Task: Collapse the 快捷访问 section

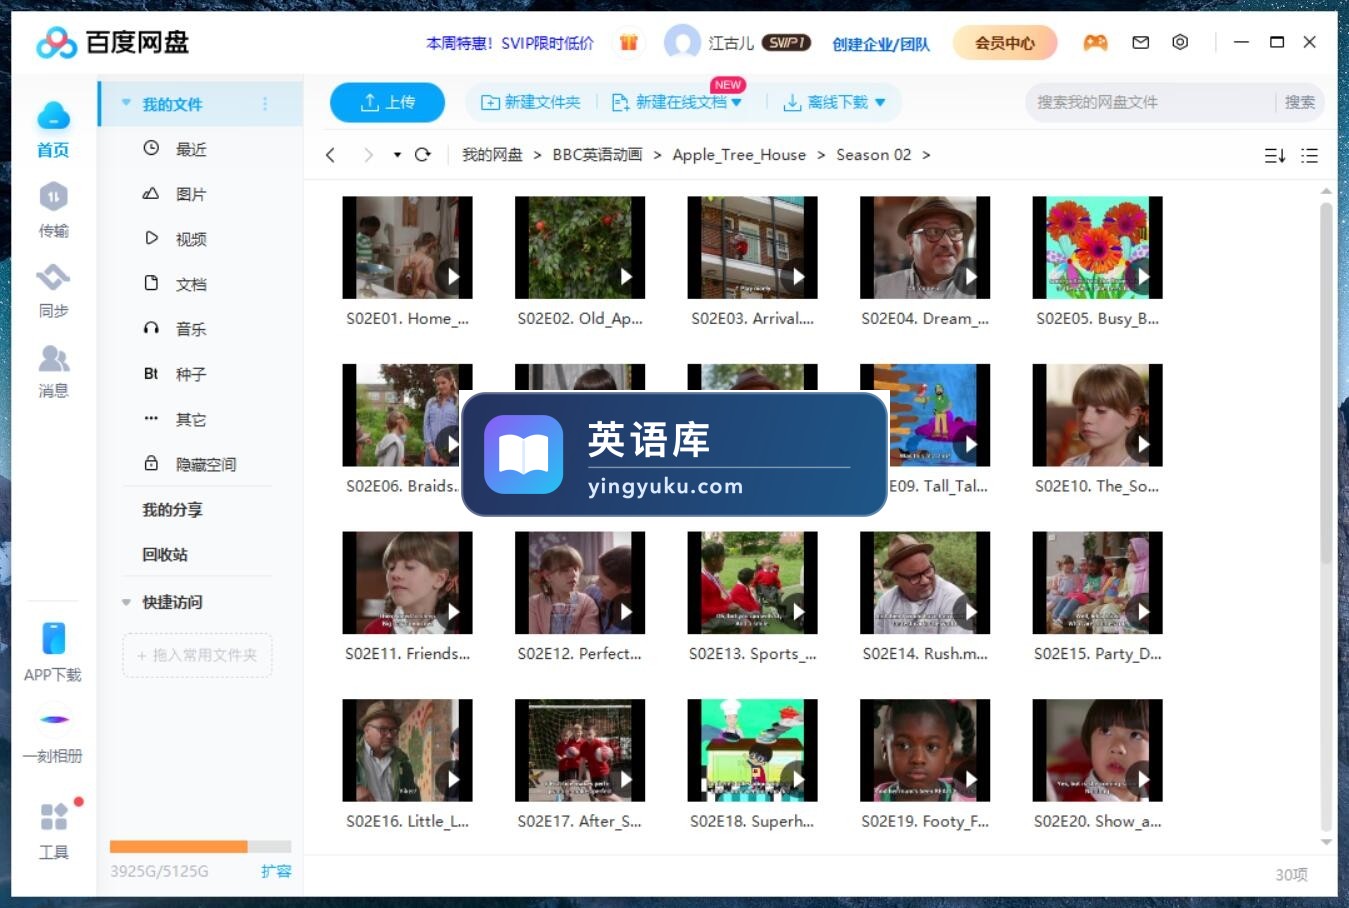Action: pyautogui.click(x=126, y=602)
